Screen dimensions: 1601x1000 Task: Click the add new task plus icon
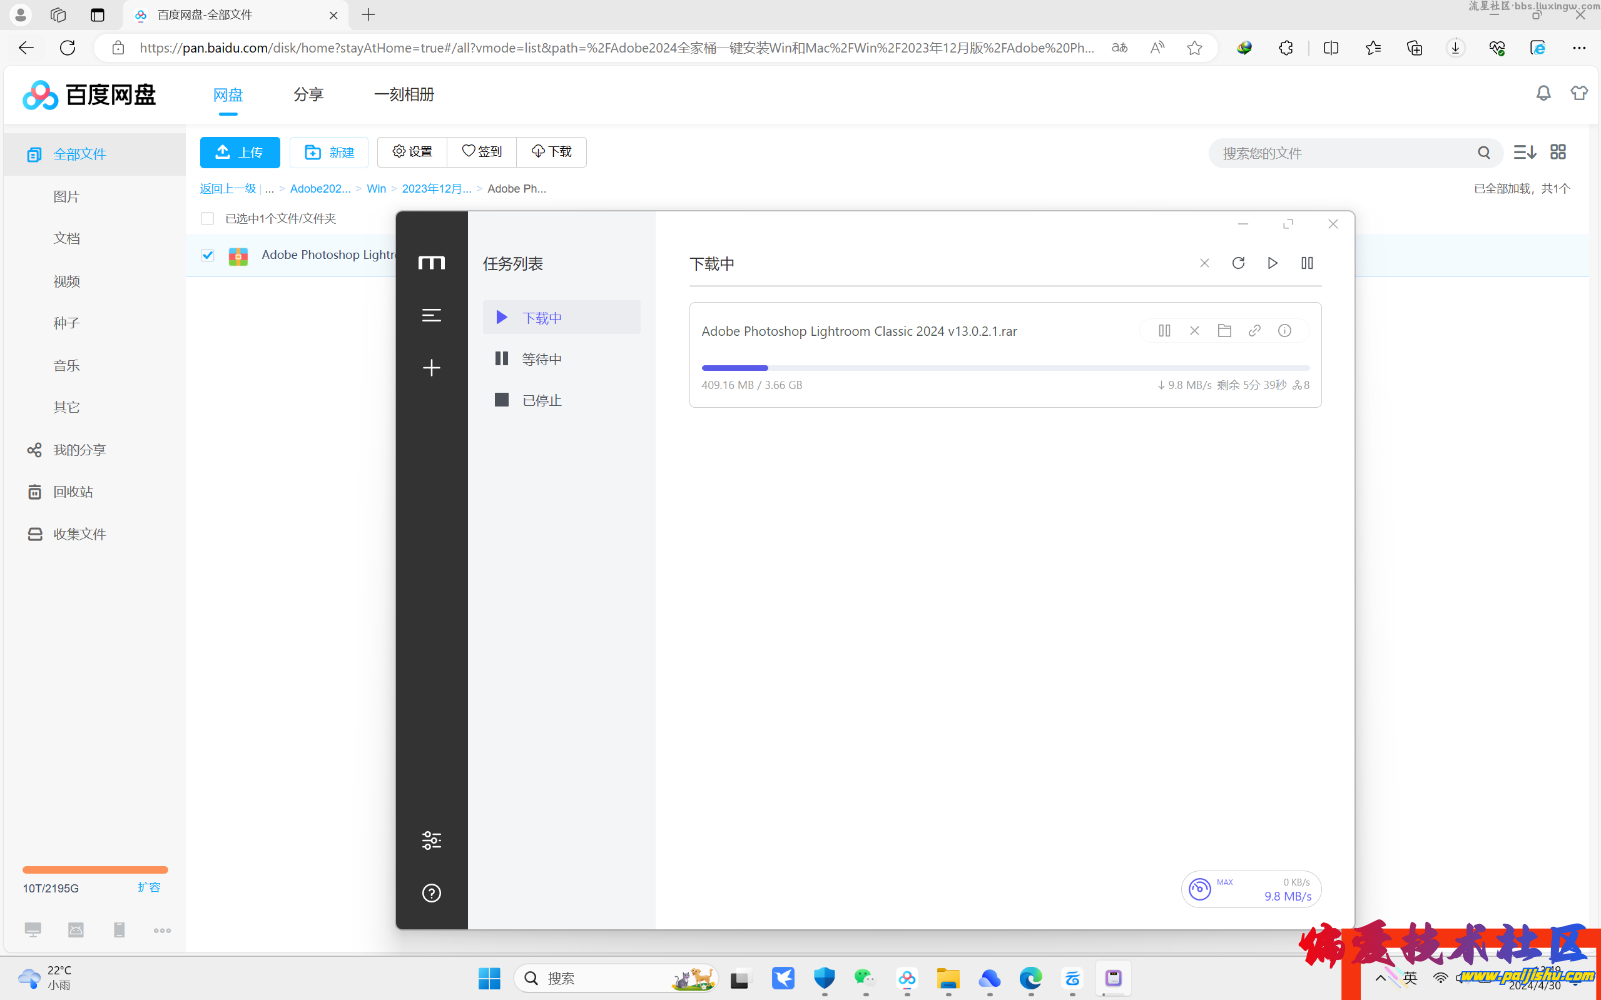[431, 368]
